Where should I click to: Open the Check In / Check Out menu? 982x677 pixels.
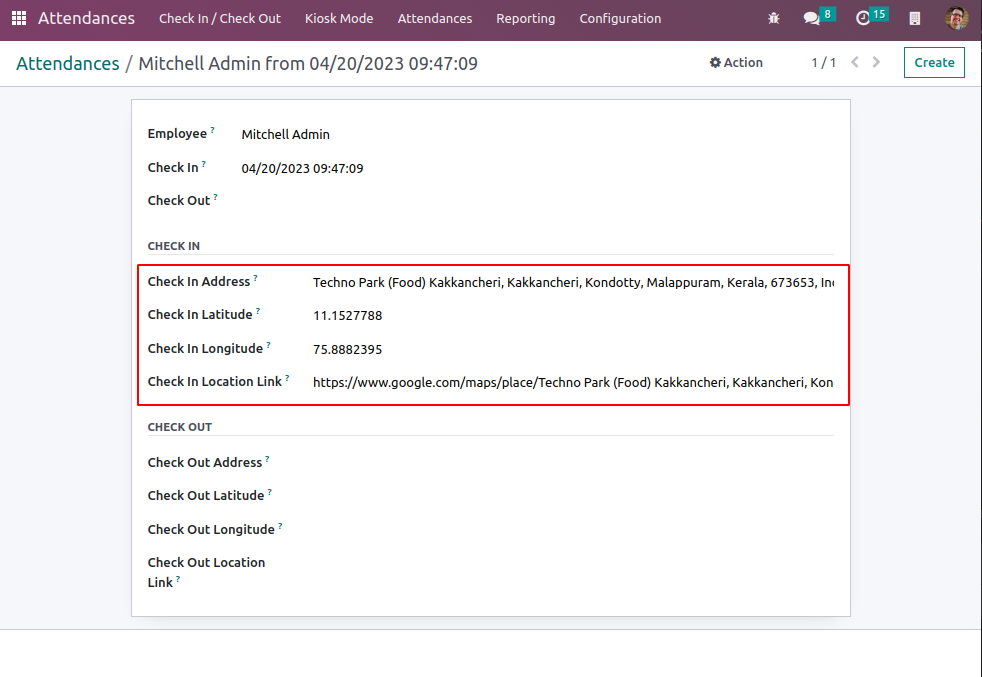220,19
